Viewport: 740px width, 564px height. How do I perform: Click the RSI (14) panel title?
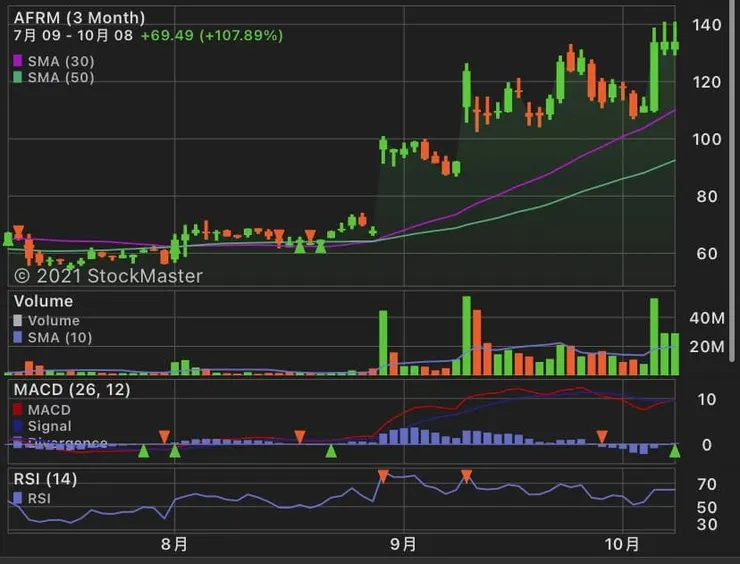45,479
